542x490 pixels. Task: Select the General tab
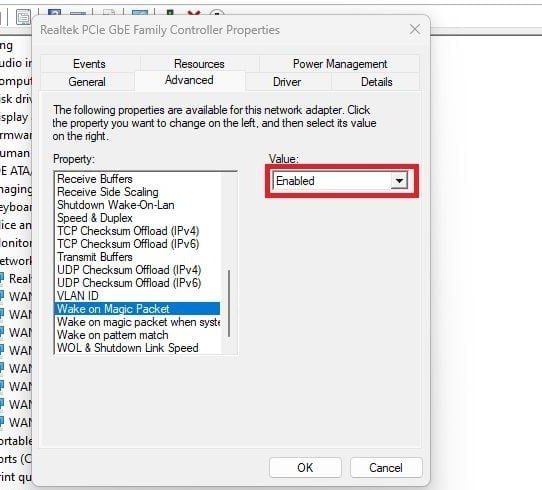tap(87, 82)
